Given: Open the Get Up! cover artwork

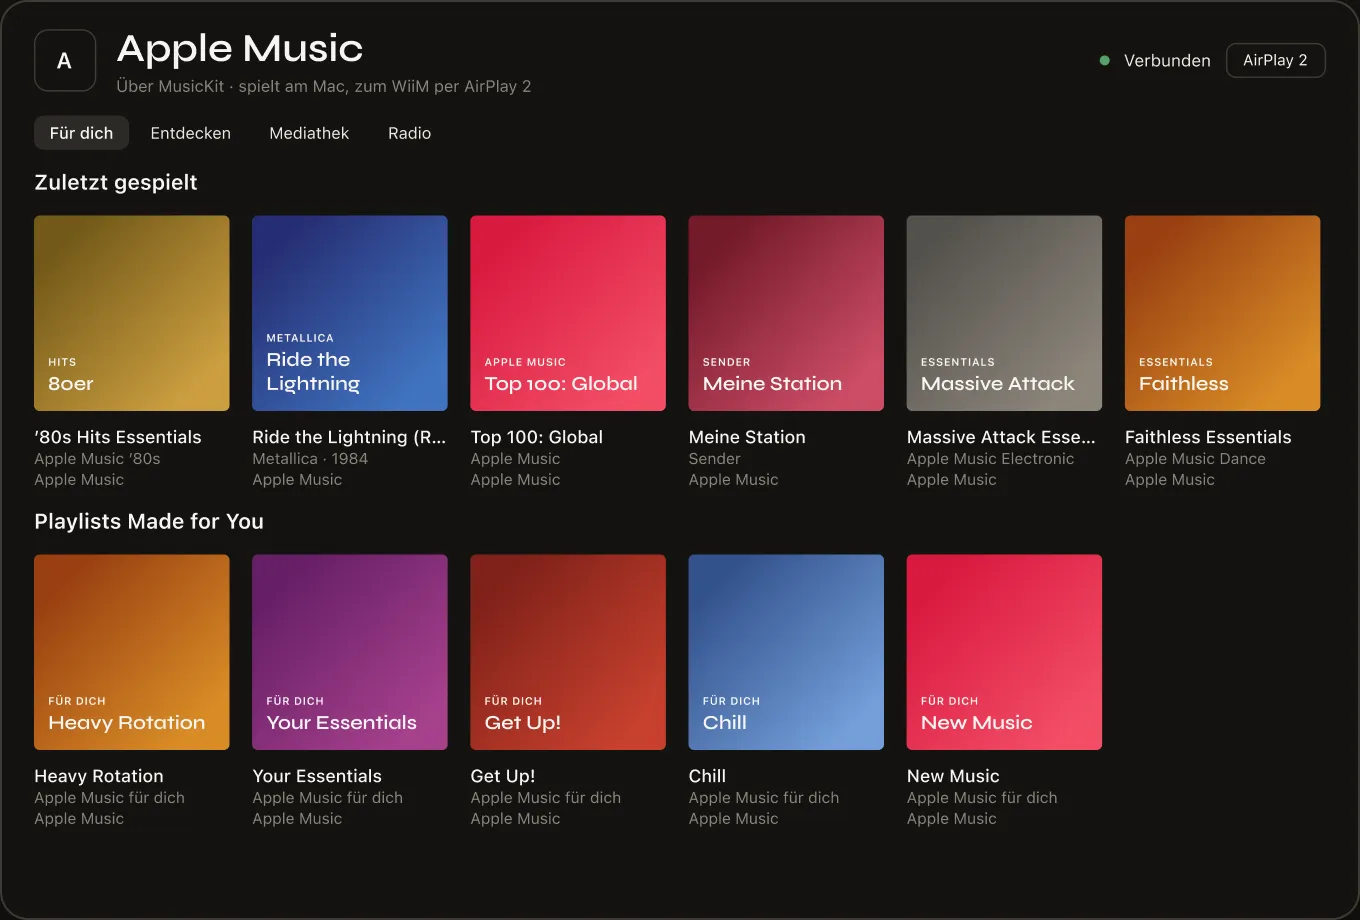Looking at the screenshot, I should [x=568, y=652].
